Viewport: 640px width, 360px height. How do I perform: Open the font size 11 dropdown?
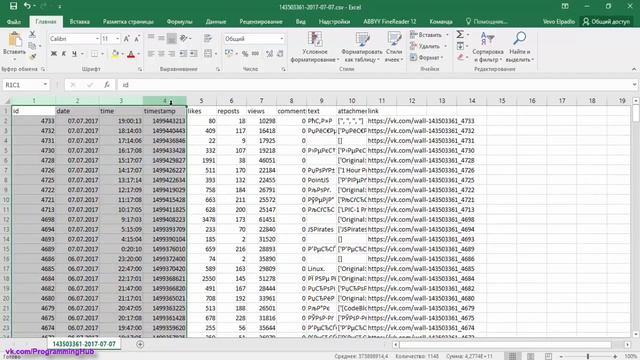(118, 39)
